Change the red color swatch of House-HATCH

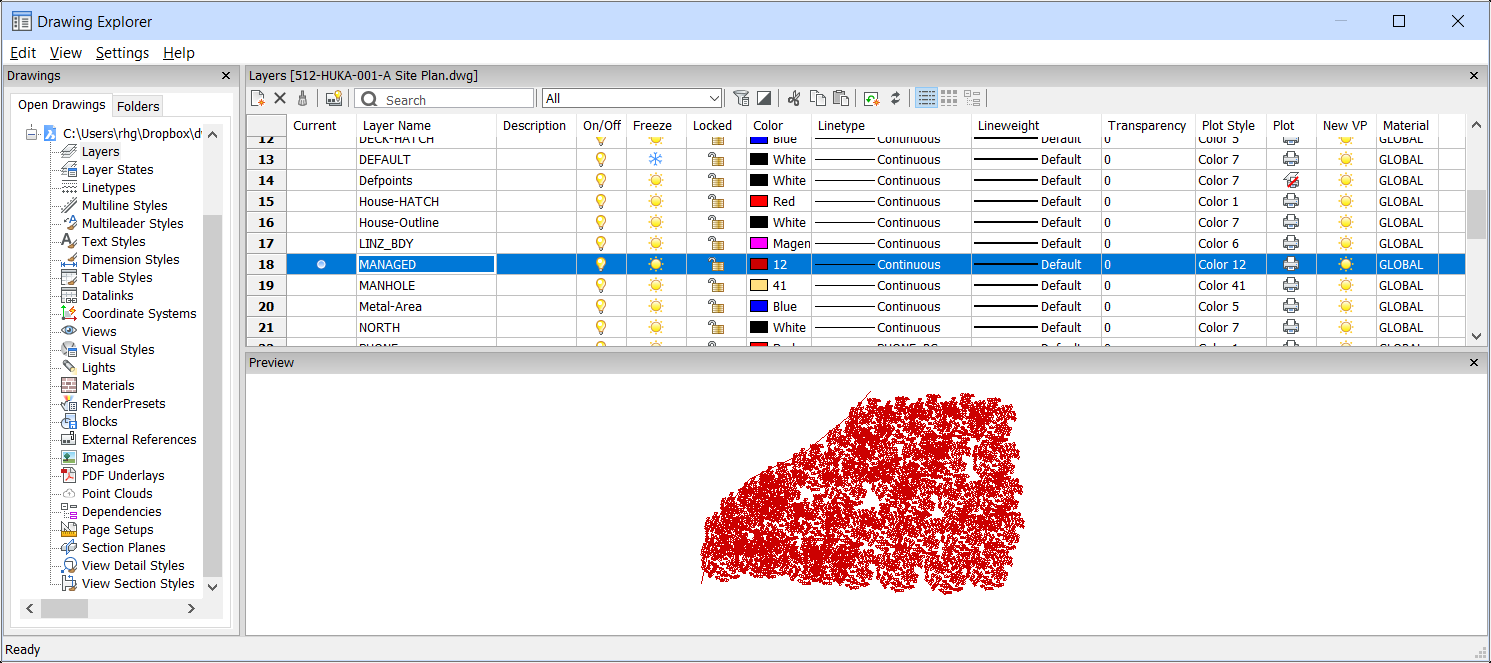click(759, 202)
